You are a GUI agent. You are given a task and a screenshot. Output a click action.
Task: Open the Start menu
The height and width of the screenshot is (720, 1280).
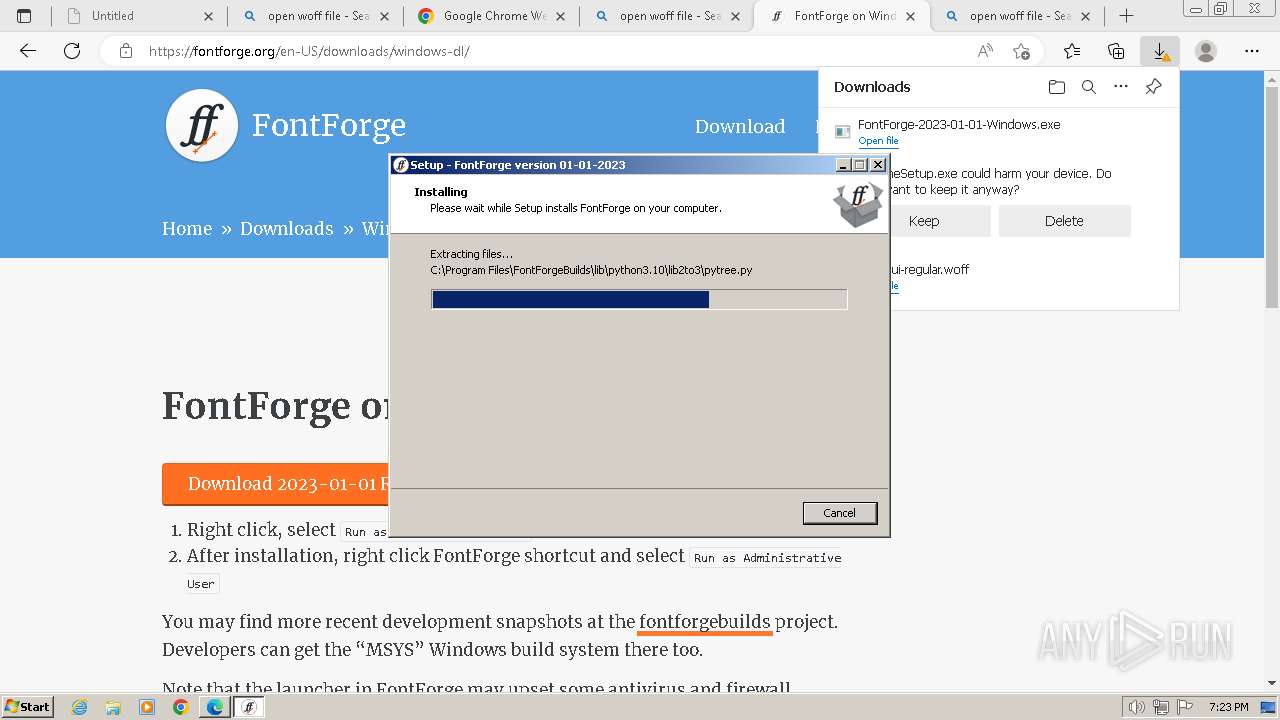(27, 707)
